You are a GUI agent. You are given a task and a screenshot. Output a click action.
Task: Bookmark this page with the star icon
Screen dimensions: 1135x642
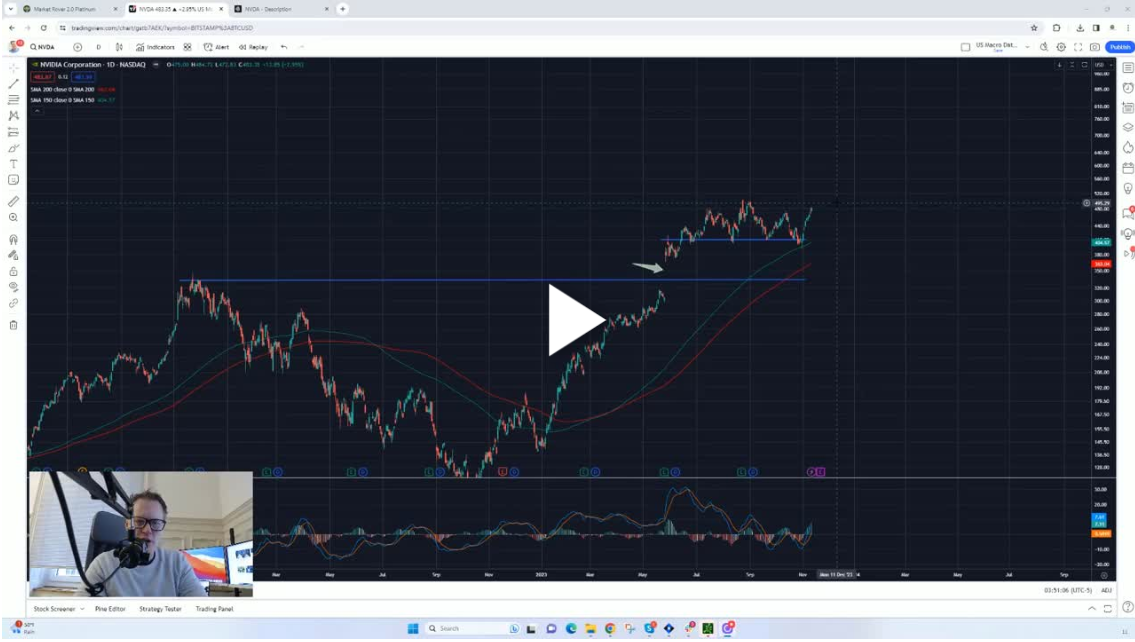tap(1034, 28)
